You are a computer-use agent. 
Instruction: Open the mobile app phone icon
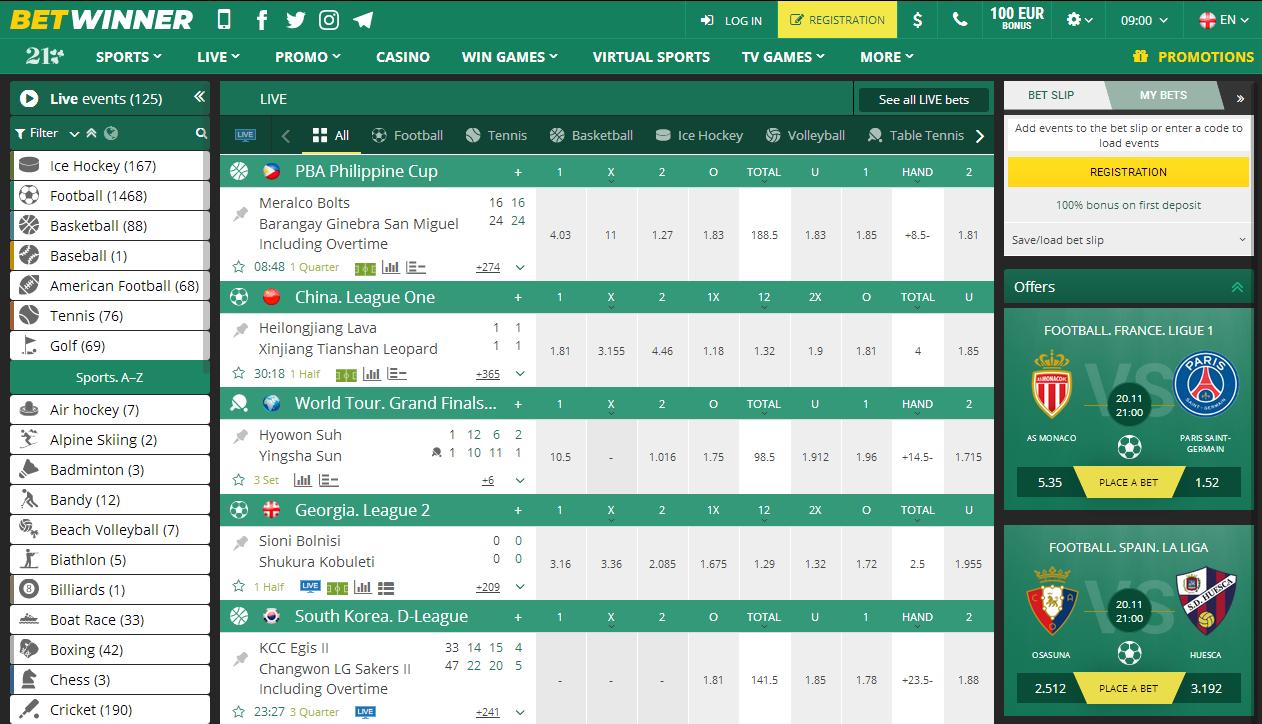click(224, 19)
